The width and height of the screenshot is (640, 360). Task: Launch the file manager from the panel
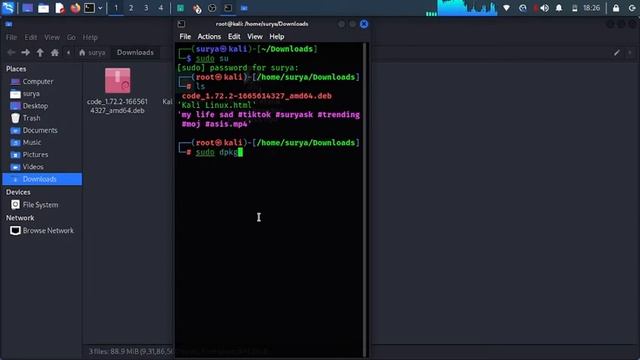point(43,8)
